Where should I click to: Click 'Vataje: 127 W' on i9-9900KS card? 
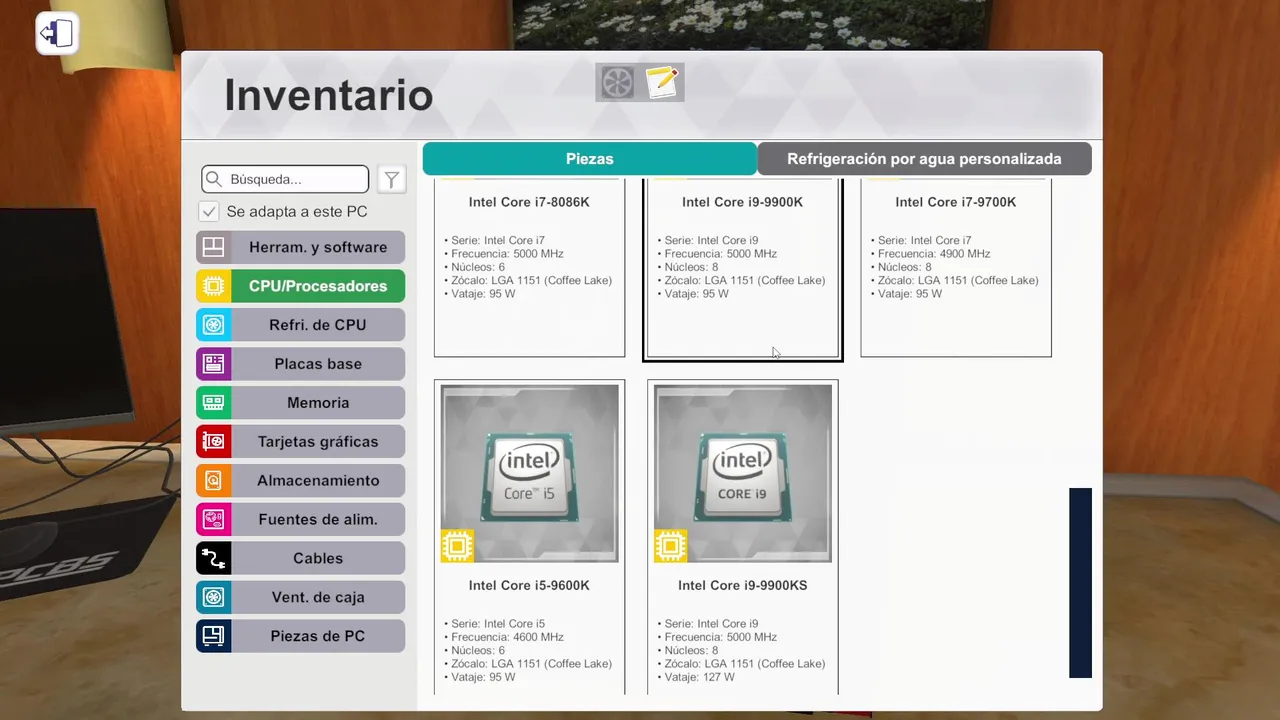click(695, 677)
